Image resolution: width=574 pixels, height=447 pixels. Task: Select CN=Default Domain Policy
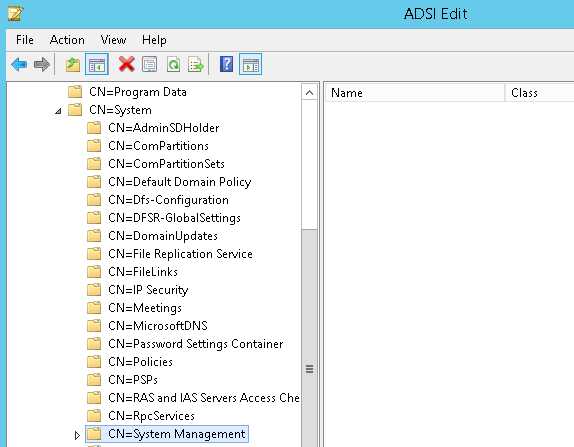180,182
